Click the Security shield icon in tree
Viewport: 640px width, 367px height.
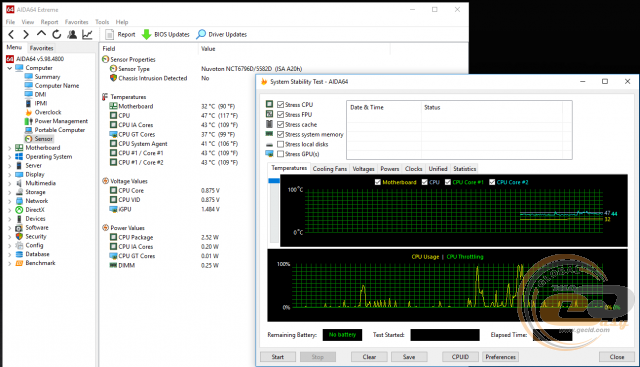pos(19,236)
